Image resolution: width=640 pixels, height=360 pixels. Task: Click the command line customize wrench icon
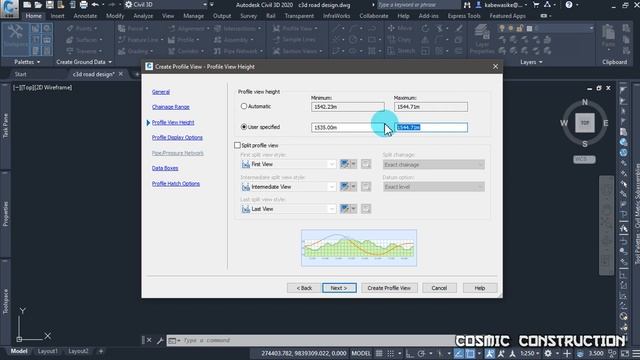click(x=160, y=340)
